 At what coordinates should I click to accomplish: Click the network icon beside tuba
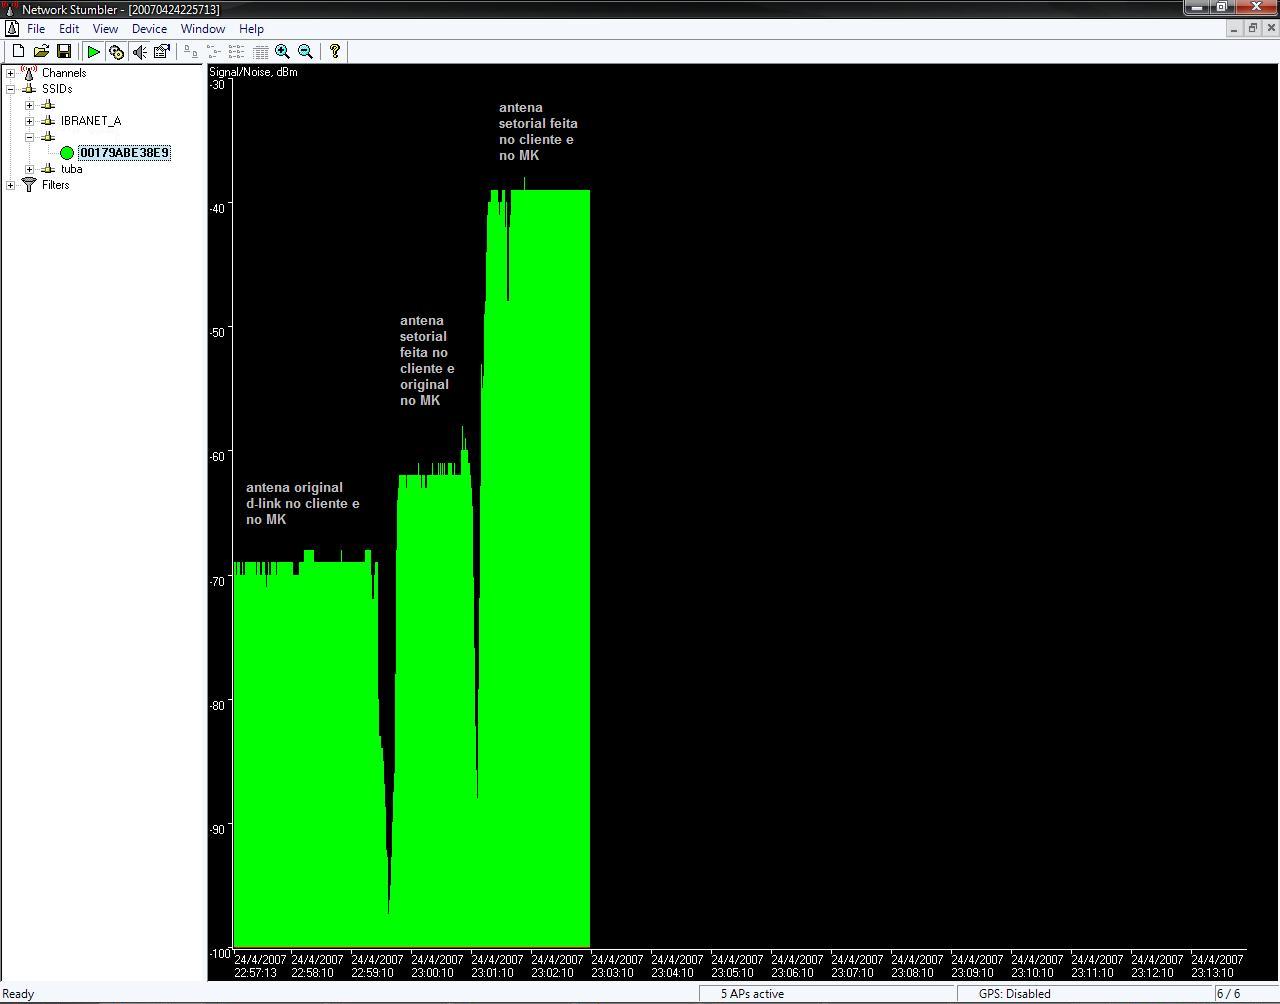click(48, 168)
